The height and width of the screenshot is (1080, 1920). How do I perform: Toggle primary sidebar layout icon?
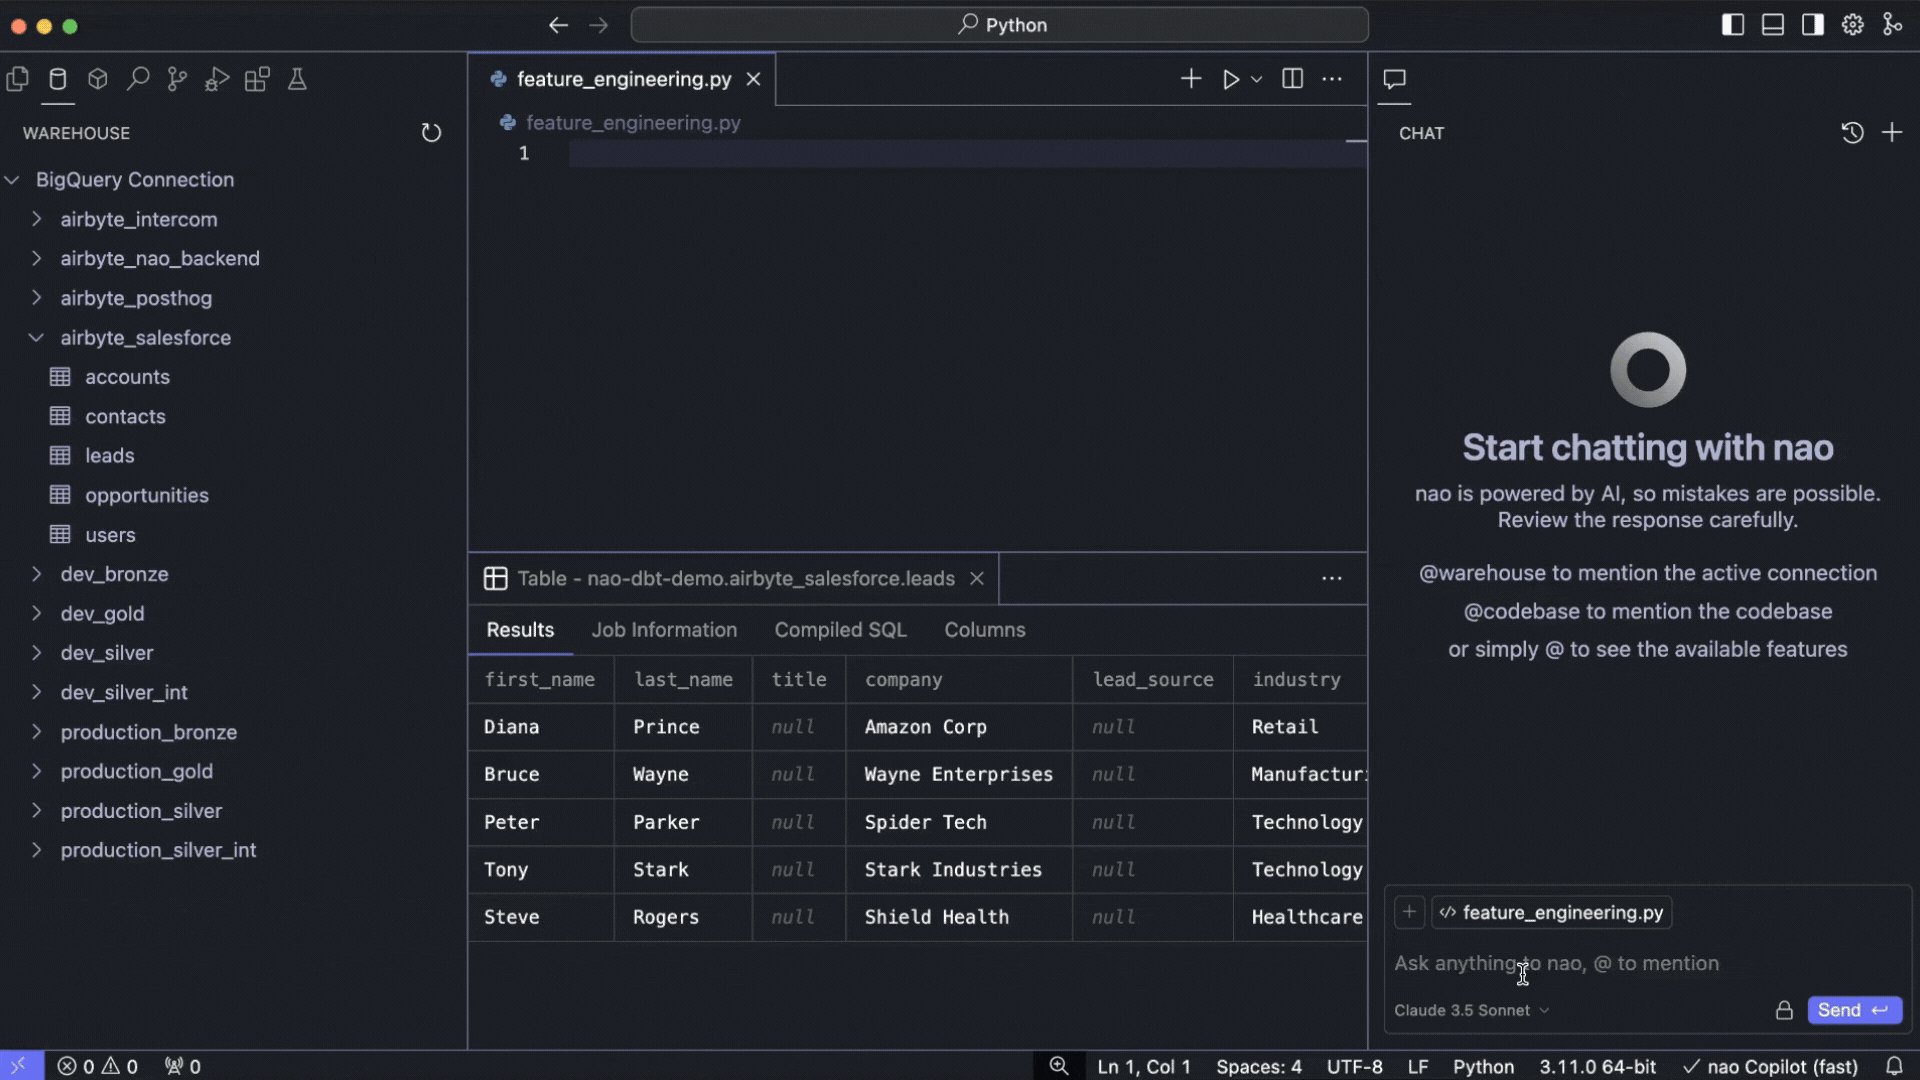pyautogui.click(x=1733, y=25)
